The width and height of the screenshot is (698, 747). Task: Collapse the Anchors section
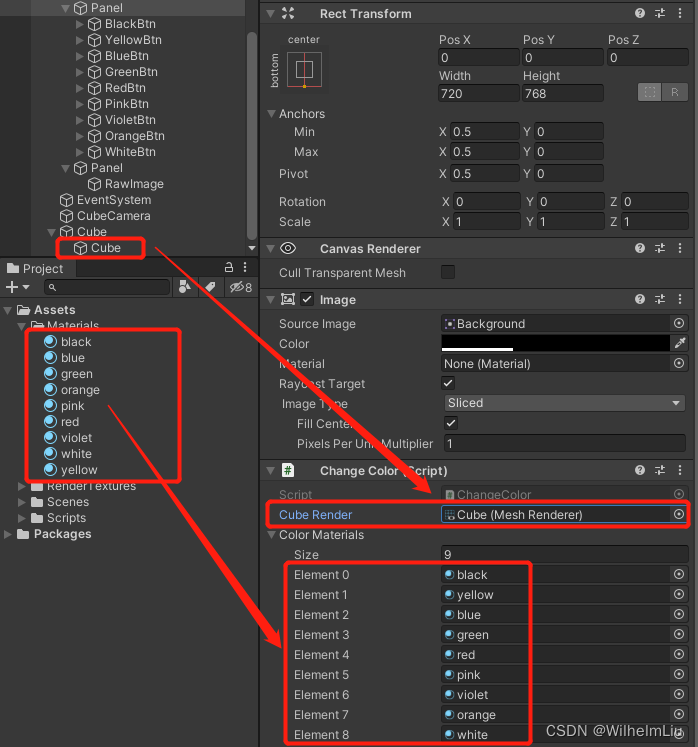[272, 113]
